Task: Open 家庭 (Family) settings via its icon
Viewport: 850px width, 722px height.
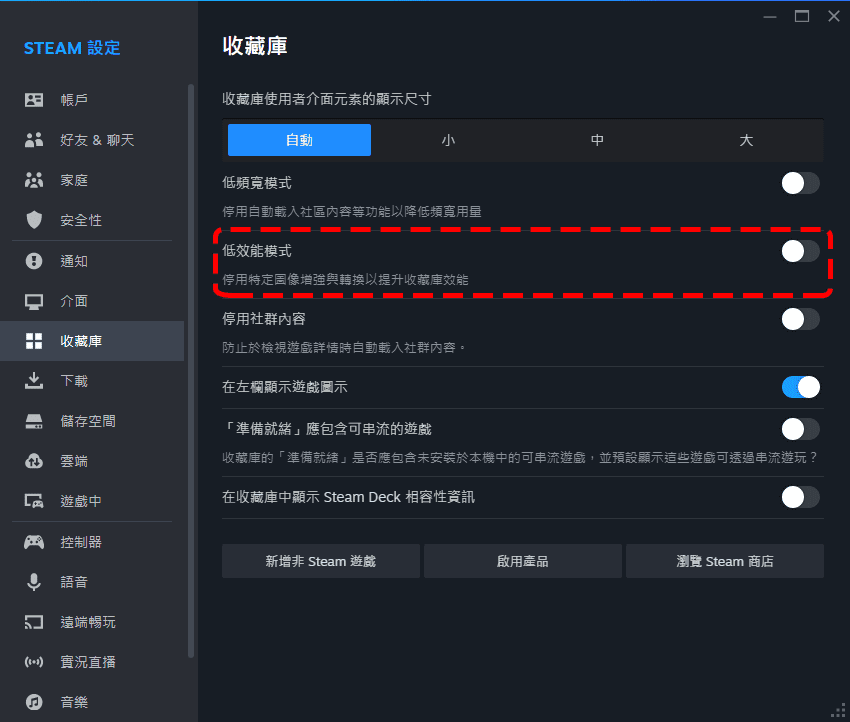Action: tap(35, 179)
